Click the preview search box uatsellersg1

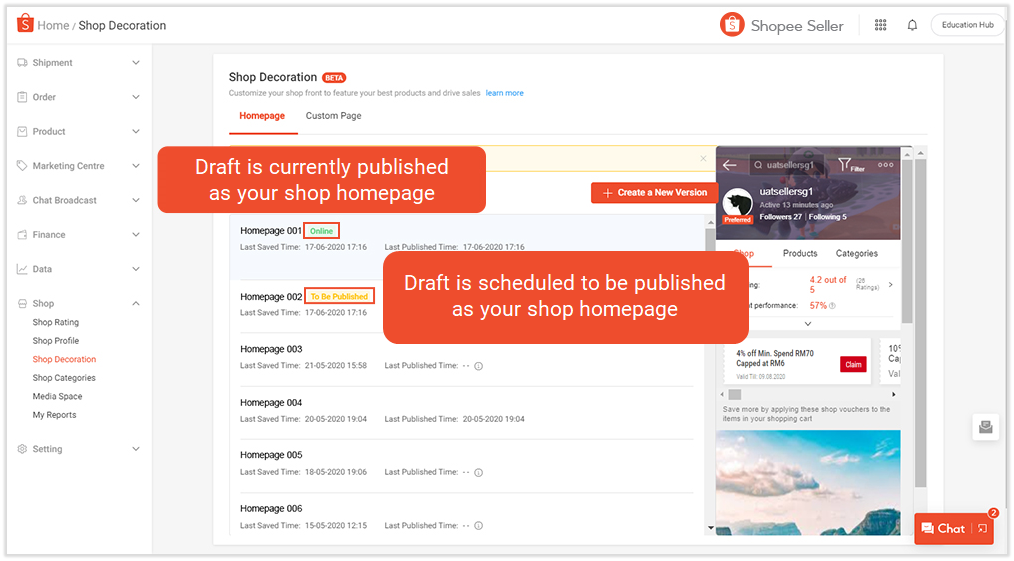coord(786,165)
